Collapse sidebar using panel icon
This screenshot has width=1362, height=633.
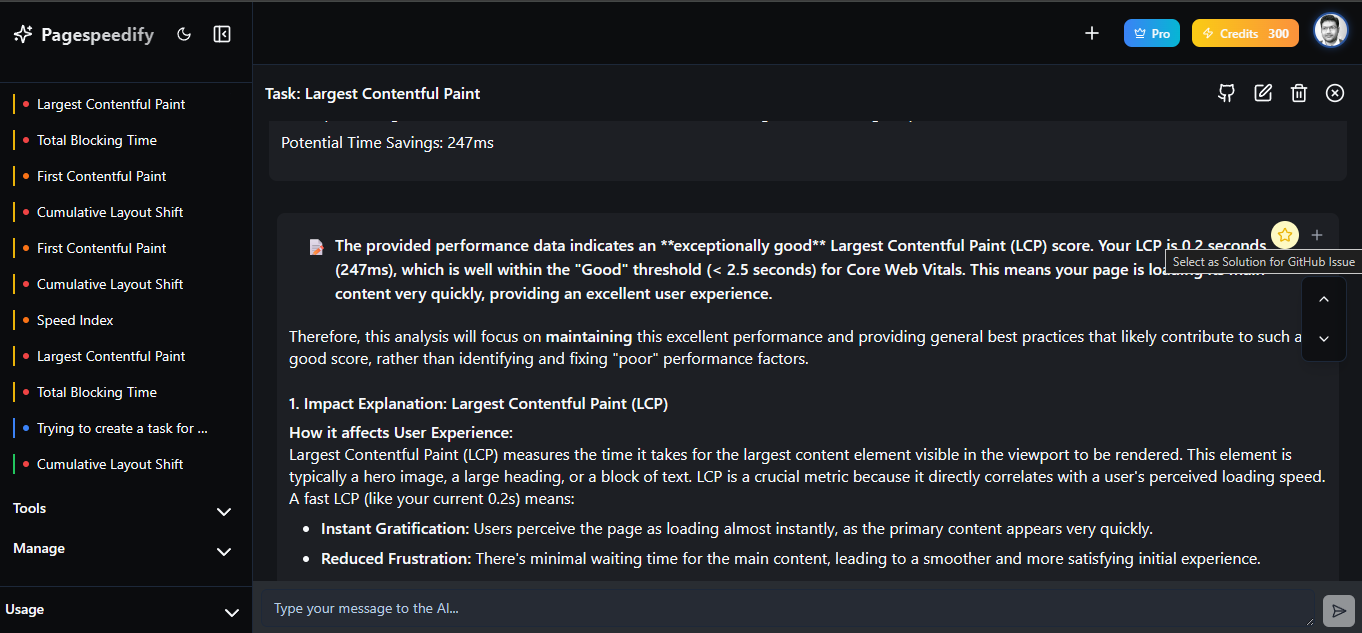click(x=222, y=34)
